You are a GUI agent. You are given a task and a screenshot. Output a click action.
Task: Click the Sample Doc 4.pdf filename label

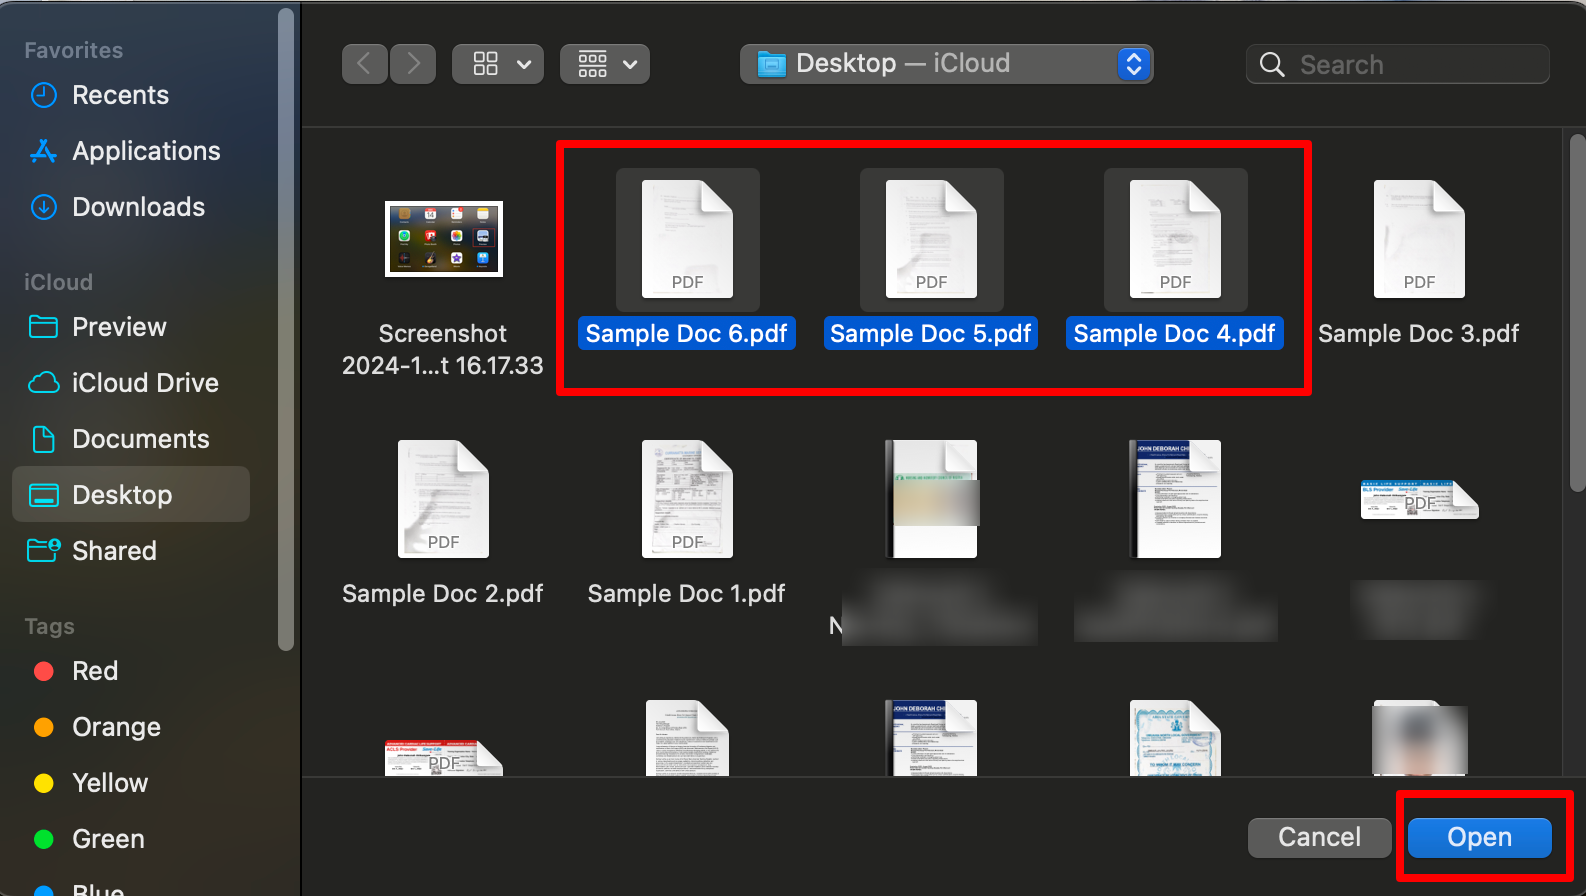[1175, 333]
